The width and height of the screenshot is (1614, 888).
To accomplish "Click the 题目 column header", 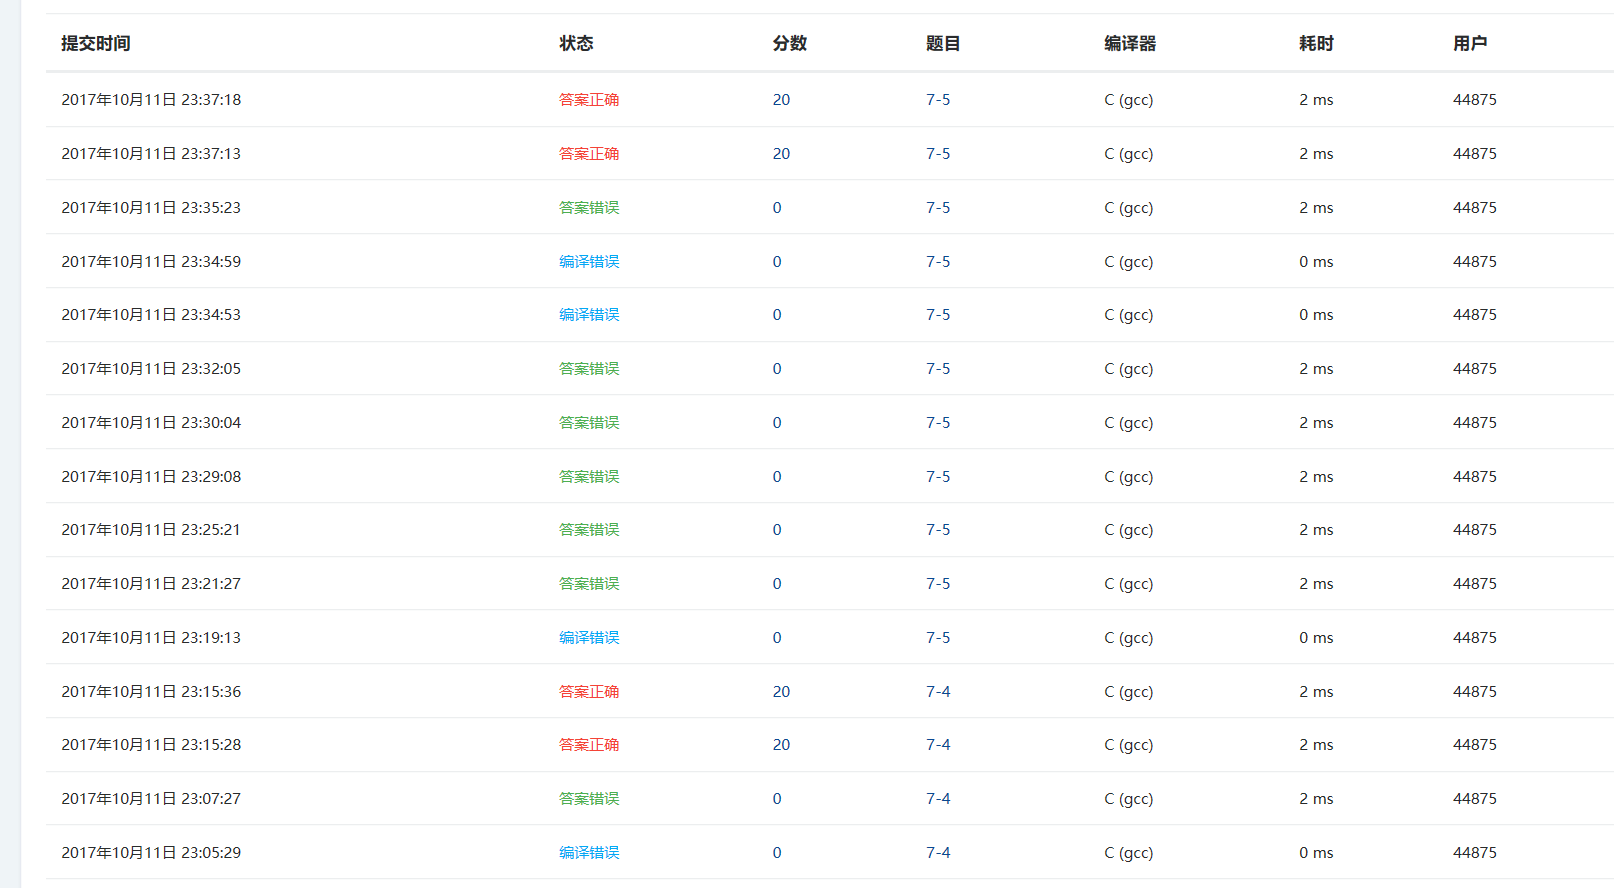I will point(943,44).
